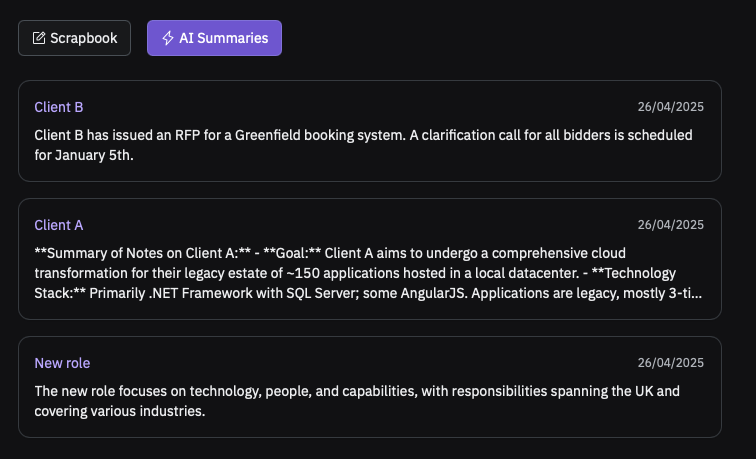Open the New role summary title
The width and height of the screenshot is (756, 459).
62,363
